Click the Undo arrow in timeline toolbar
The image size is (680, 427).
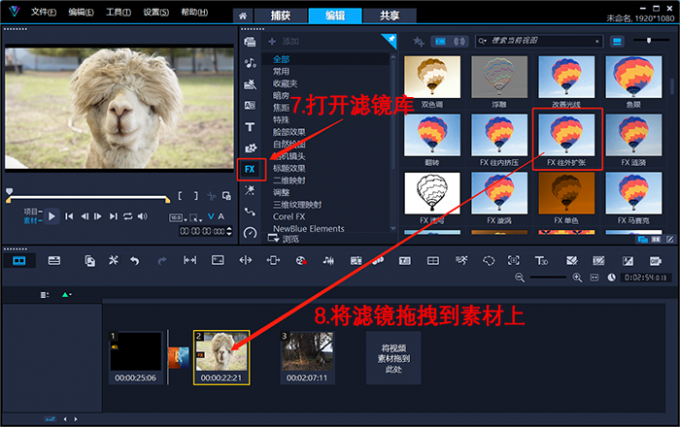point(135,261)
